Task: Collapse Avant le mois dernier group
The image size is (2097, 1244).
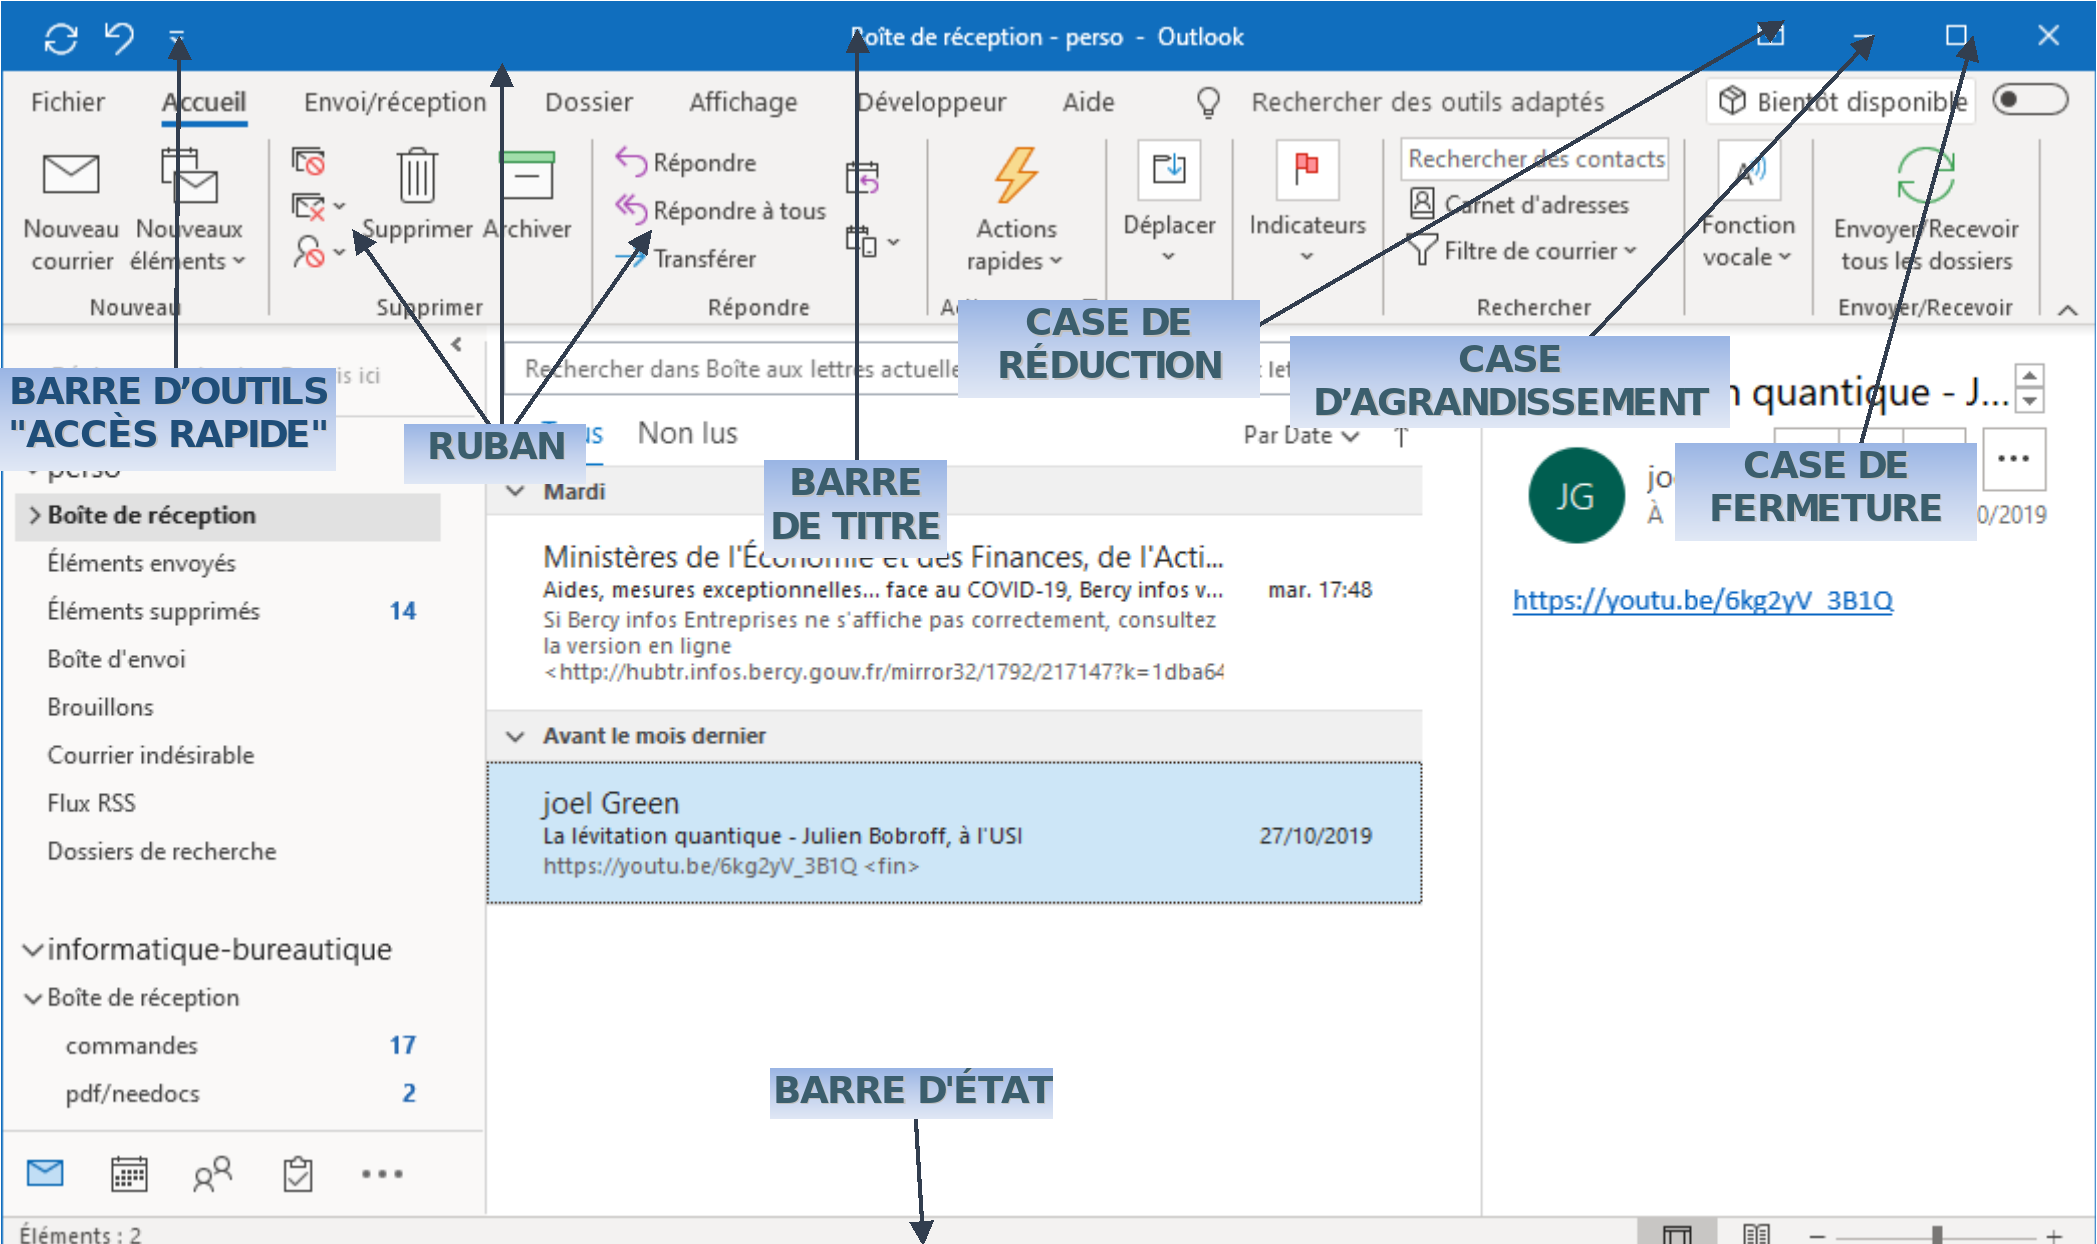Action: coord(516,736)
